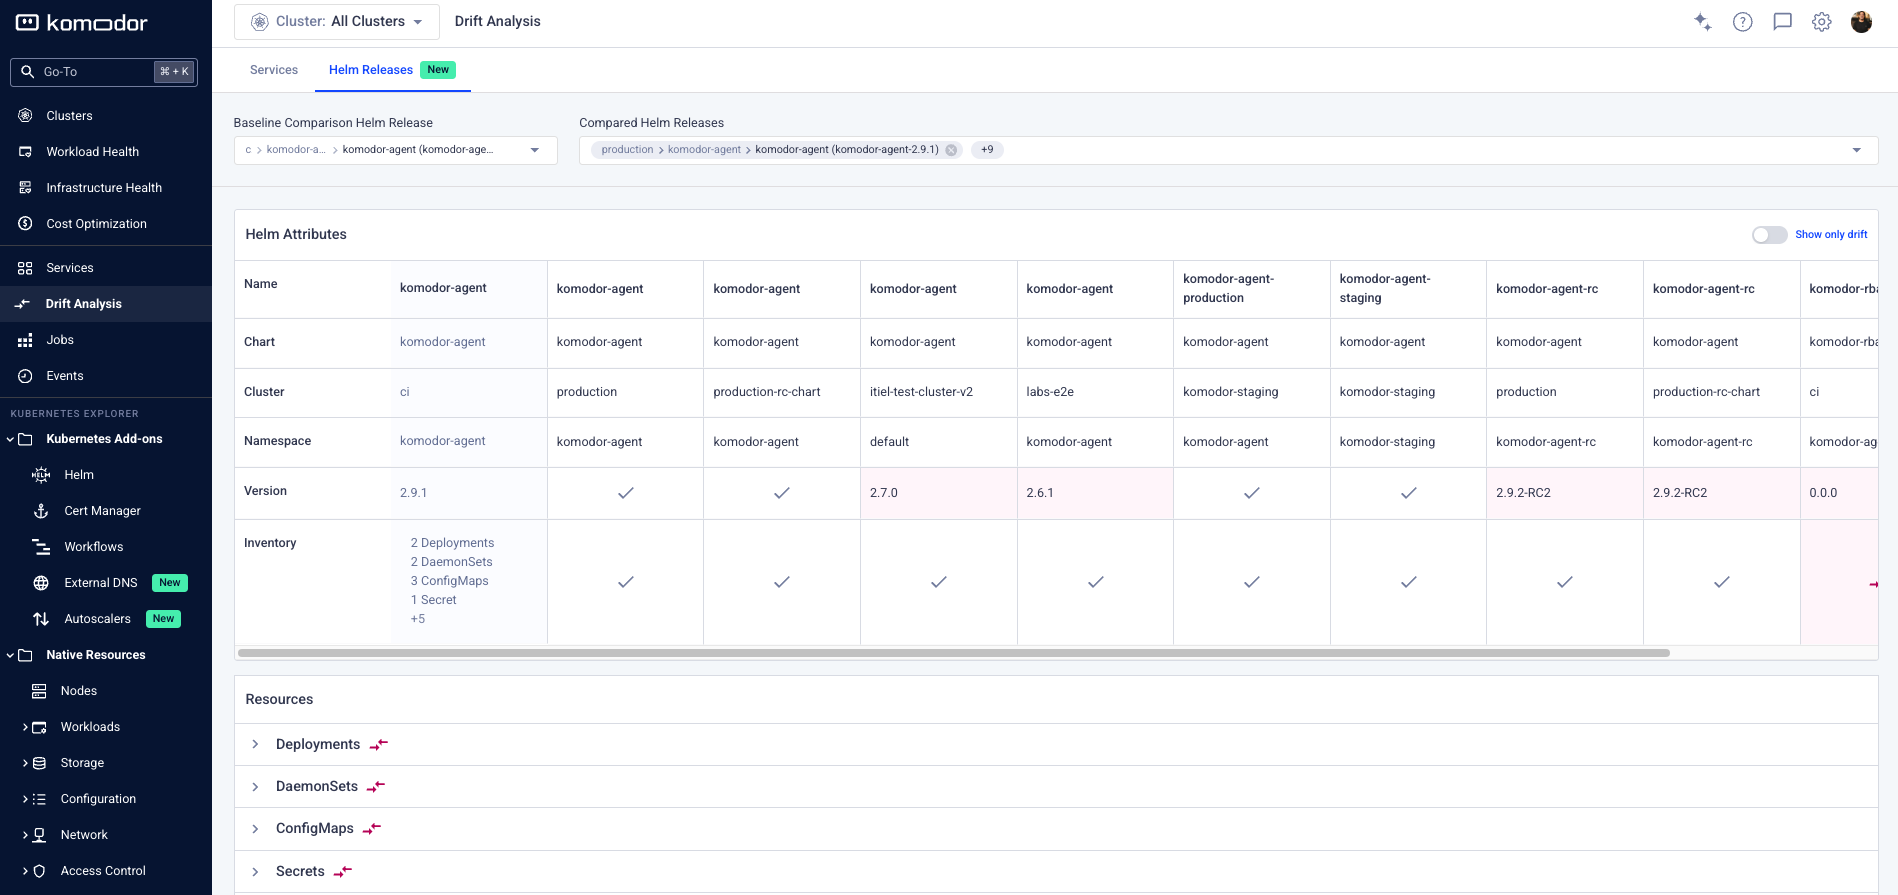Expand the ConfigMaps resources row
The image size is (1898, 895).
(255, 829)
